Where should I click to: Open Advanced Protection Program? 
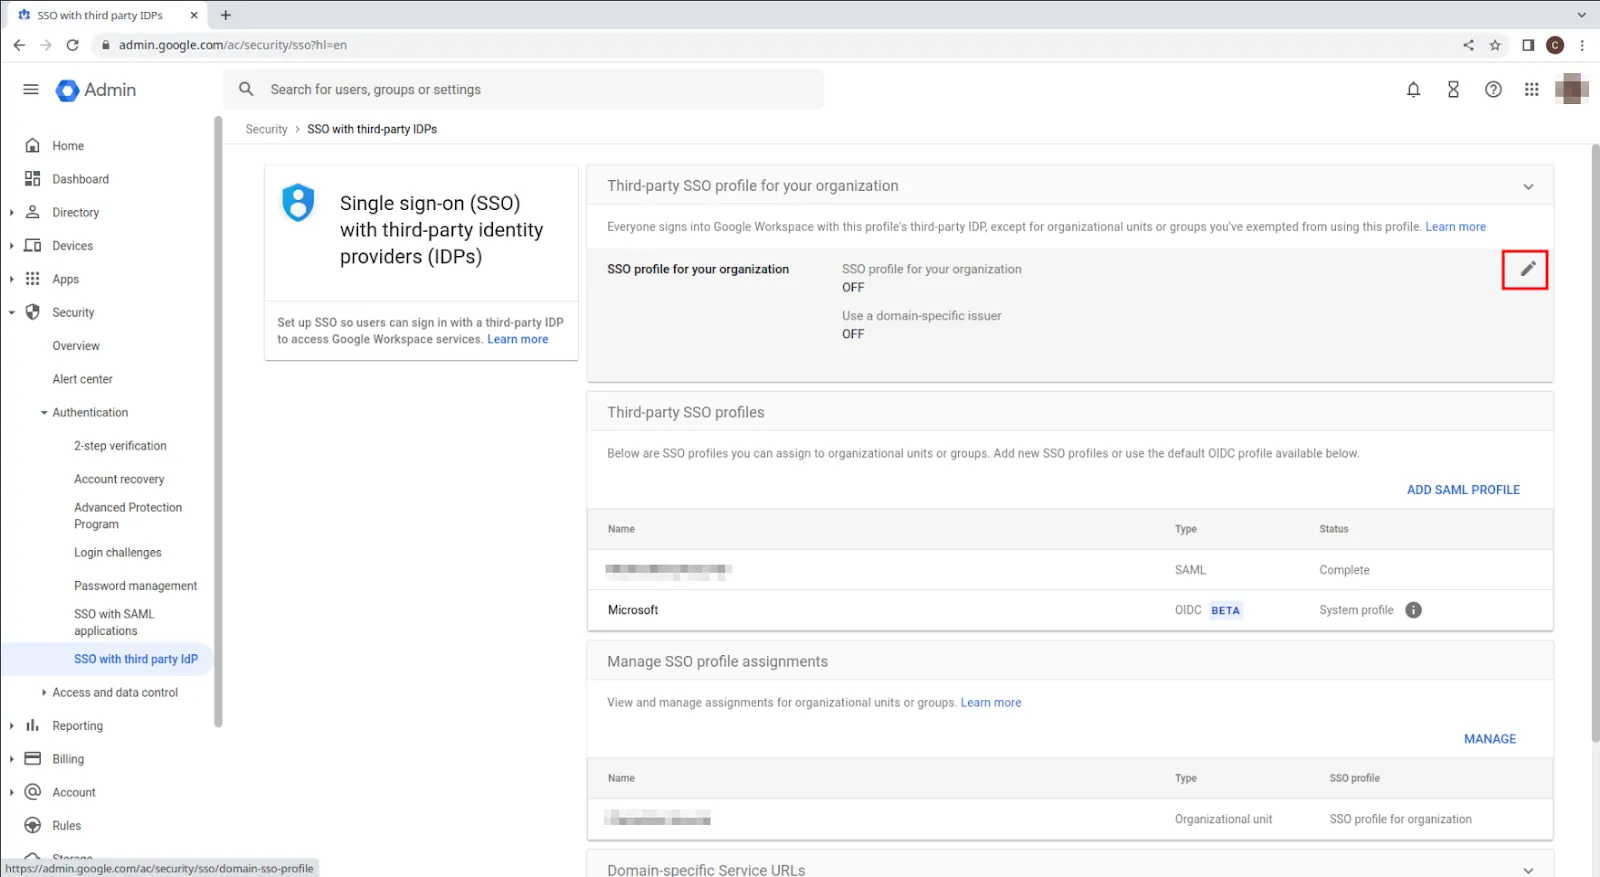(128, 516)
